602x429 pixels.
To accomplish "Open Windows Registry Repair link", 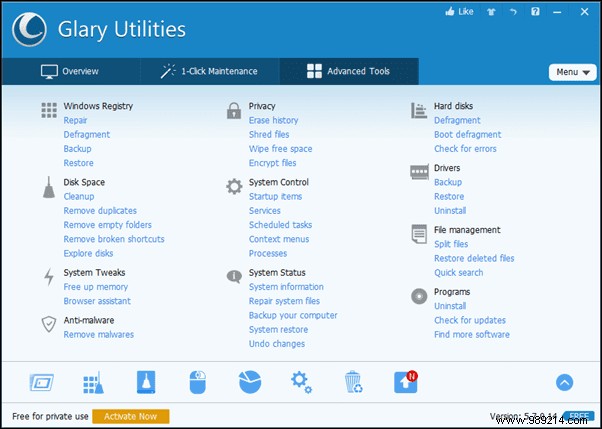I will pyautogui.click(x=75, y=120).
